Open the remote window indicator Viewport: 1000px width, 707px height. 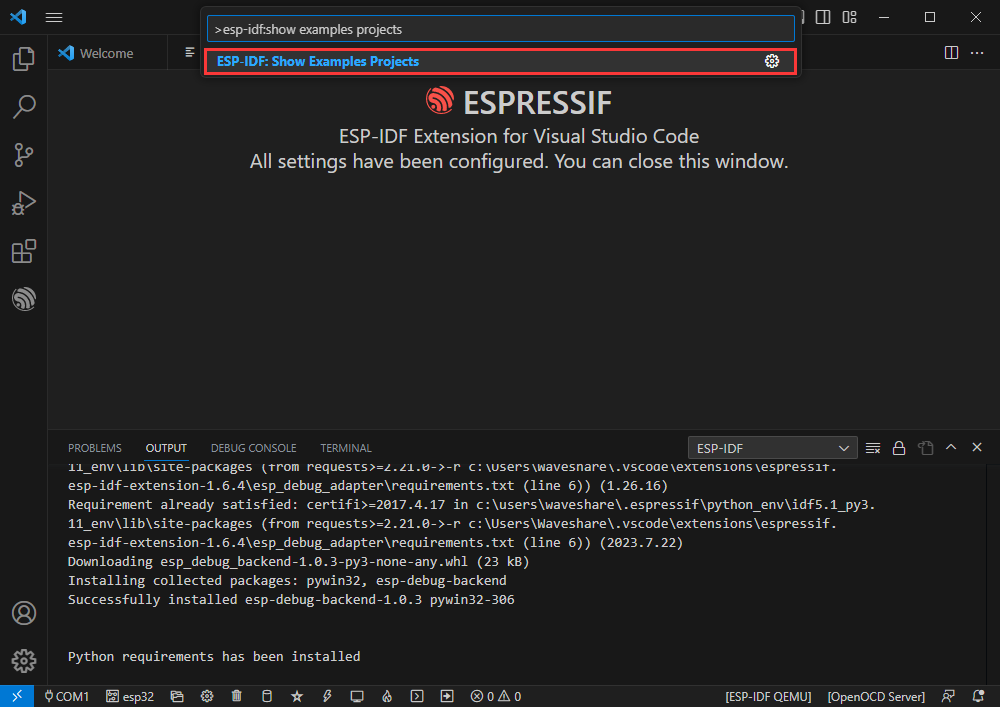(x=17, y=696)
